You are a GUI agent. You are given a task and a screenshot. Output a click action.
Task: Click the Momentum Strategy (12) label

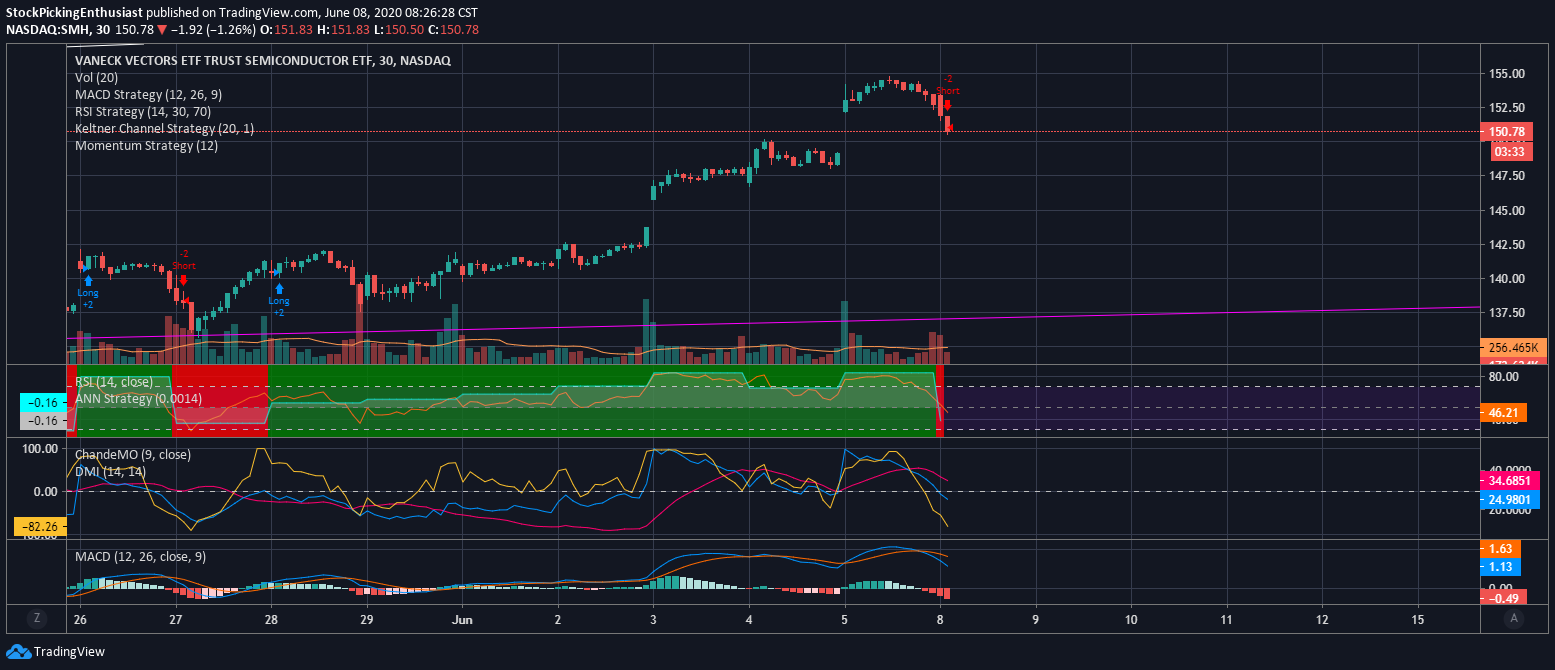(147, 146)
